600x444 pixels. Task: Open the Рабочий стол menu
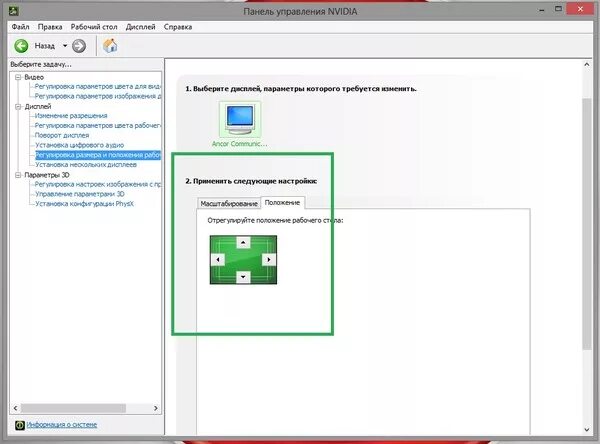[94, 27]
